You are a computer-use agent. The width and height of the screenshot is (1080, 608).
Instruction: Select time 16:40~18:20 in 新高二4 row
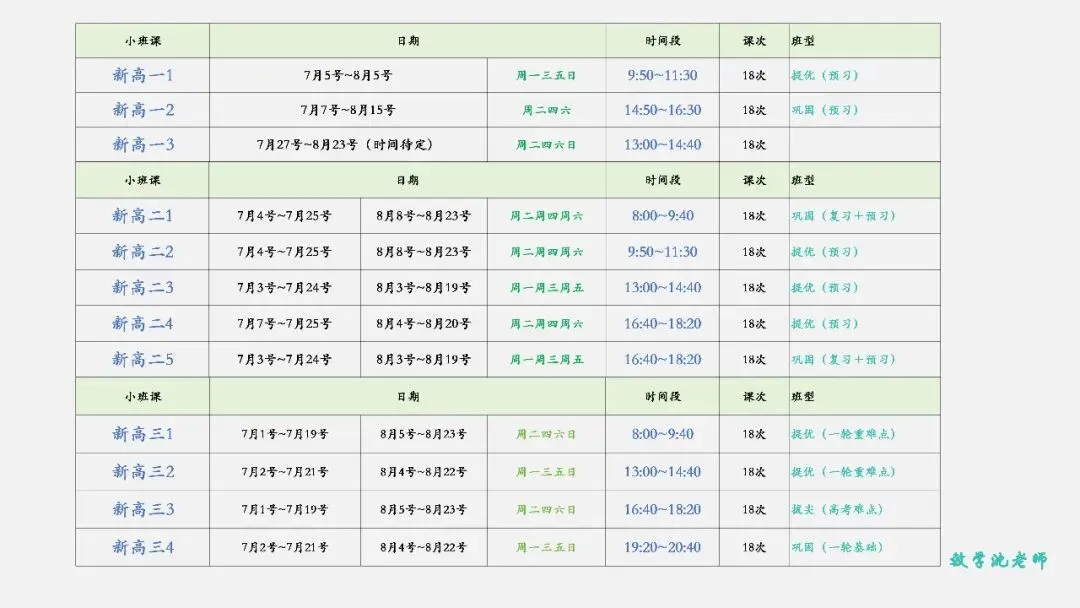click(x=662, y=324)
